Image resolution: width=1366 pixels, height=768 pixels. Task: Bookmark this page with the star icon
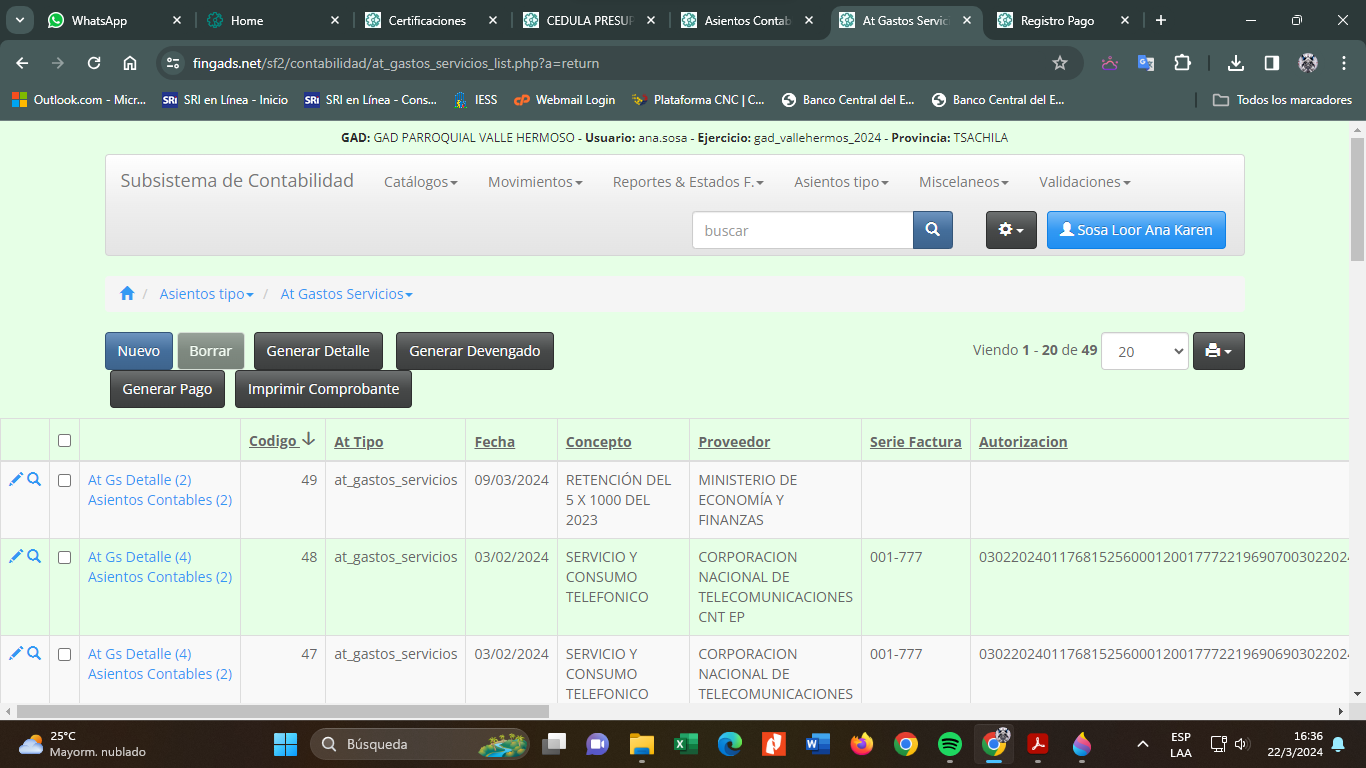click(x=1060, y=63)
